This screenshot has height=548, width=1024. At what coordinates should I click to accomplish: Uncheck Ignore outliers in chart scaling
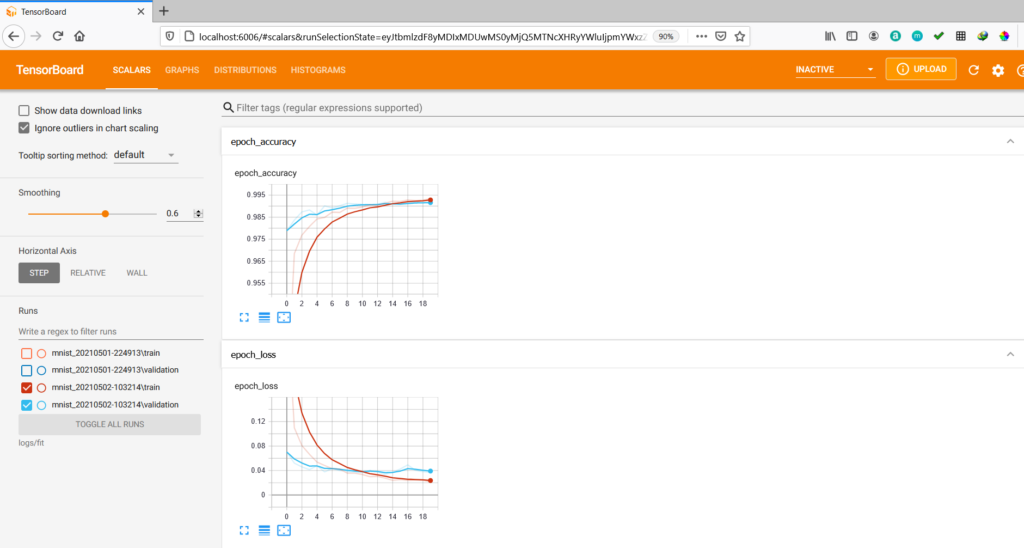click(25, 128)
